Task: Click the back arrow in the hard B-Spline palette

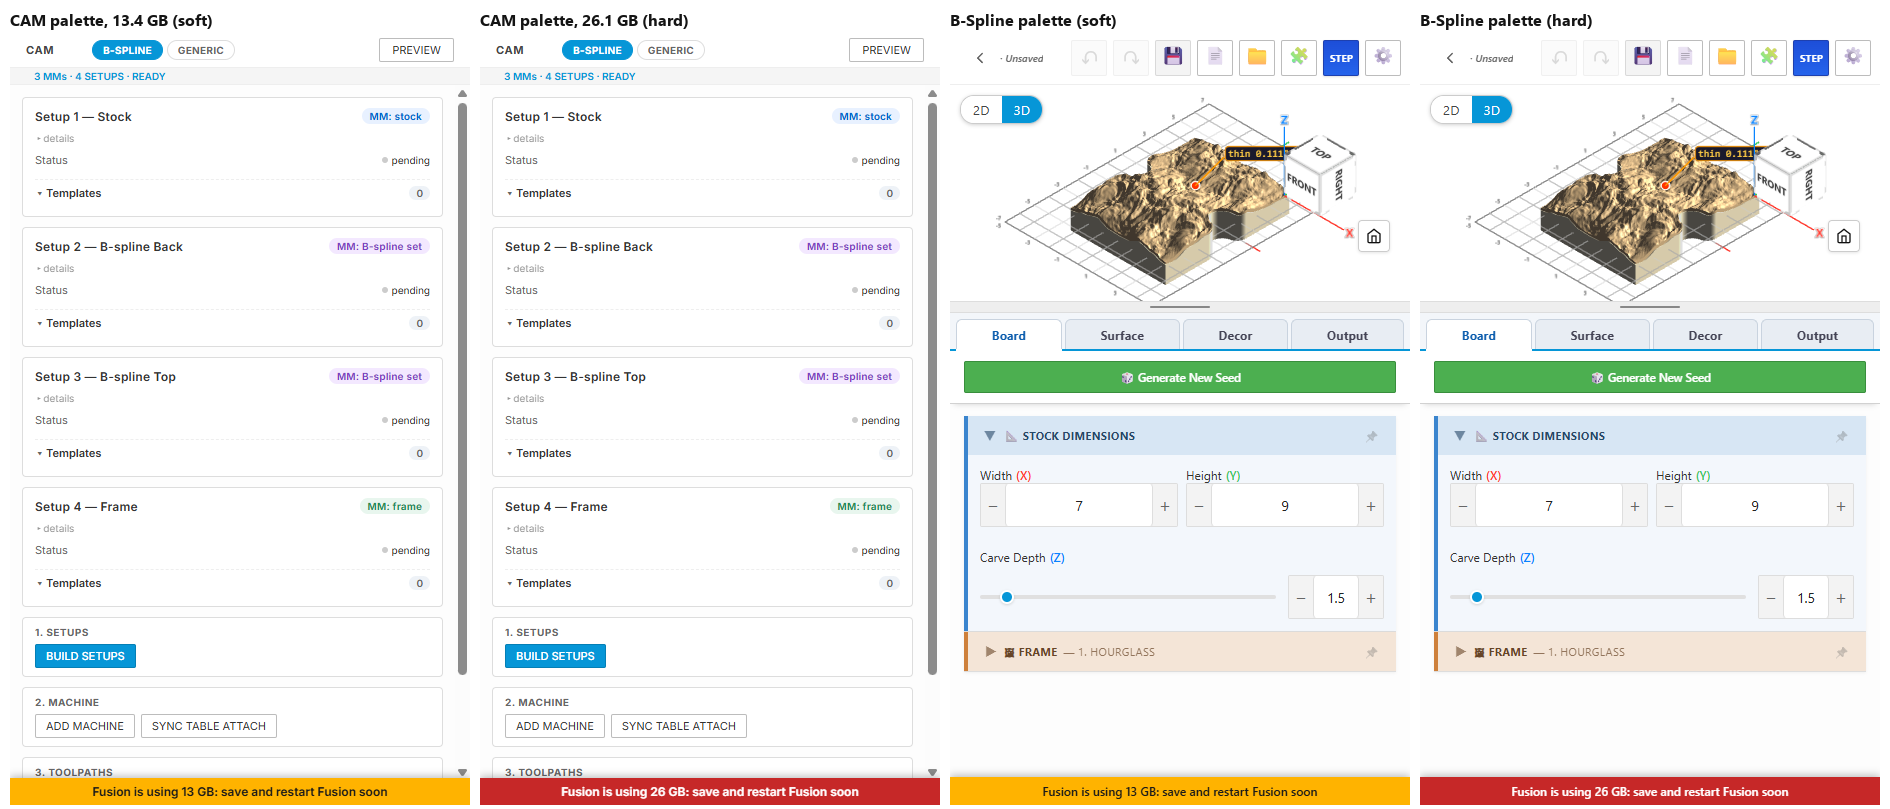Action: click(1450, 58)
